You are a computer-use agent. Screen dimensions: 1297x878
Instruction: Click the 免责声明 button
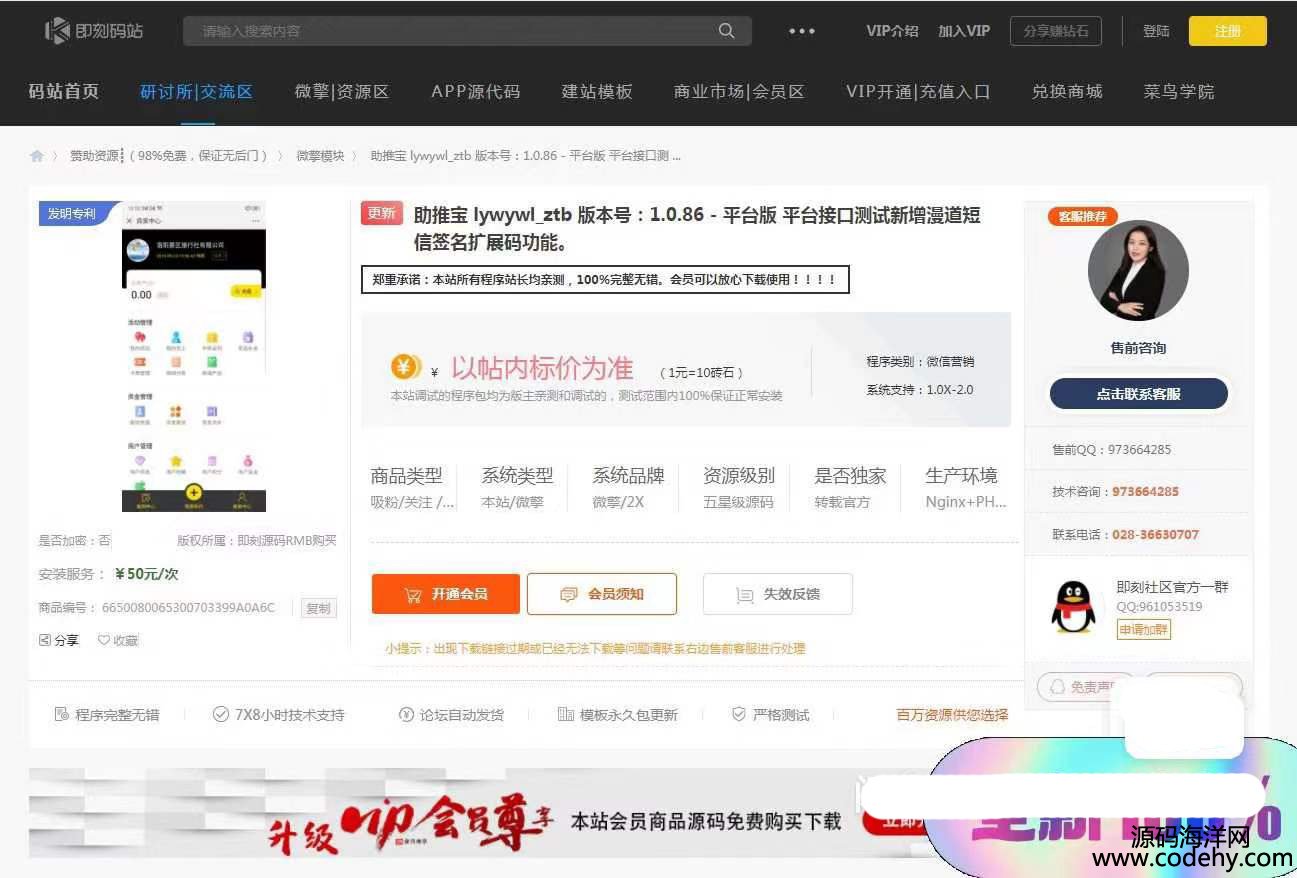point(1086,687)
